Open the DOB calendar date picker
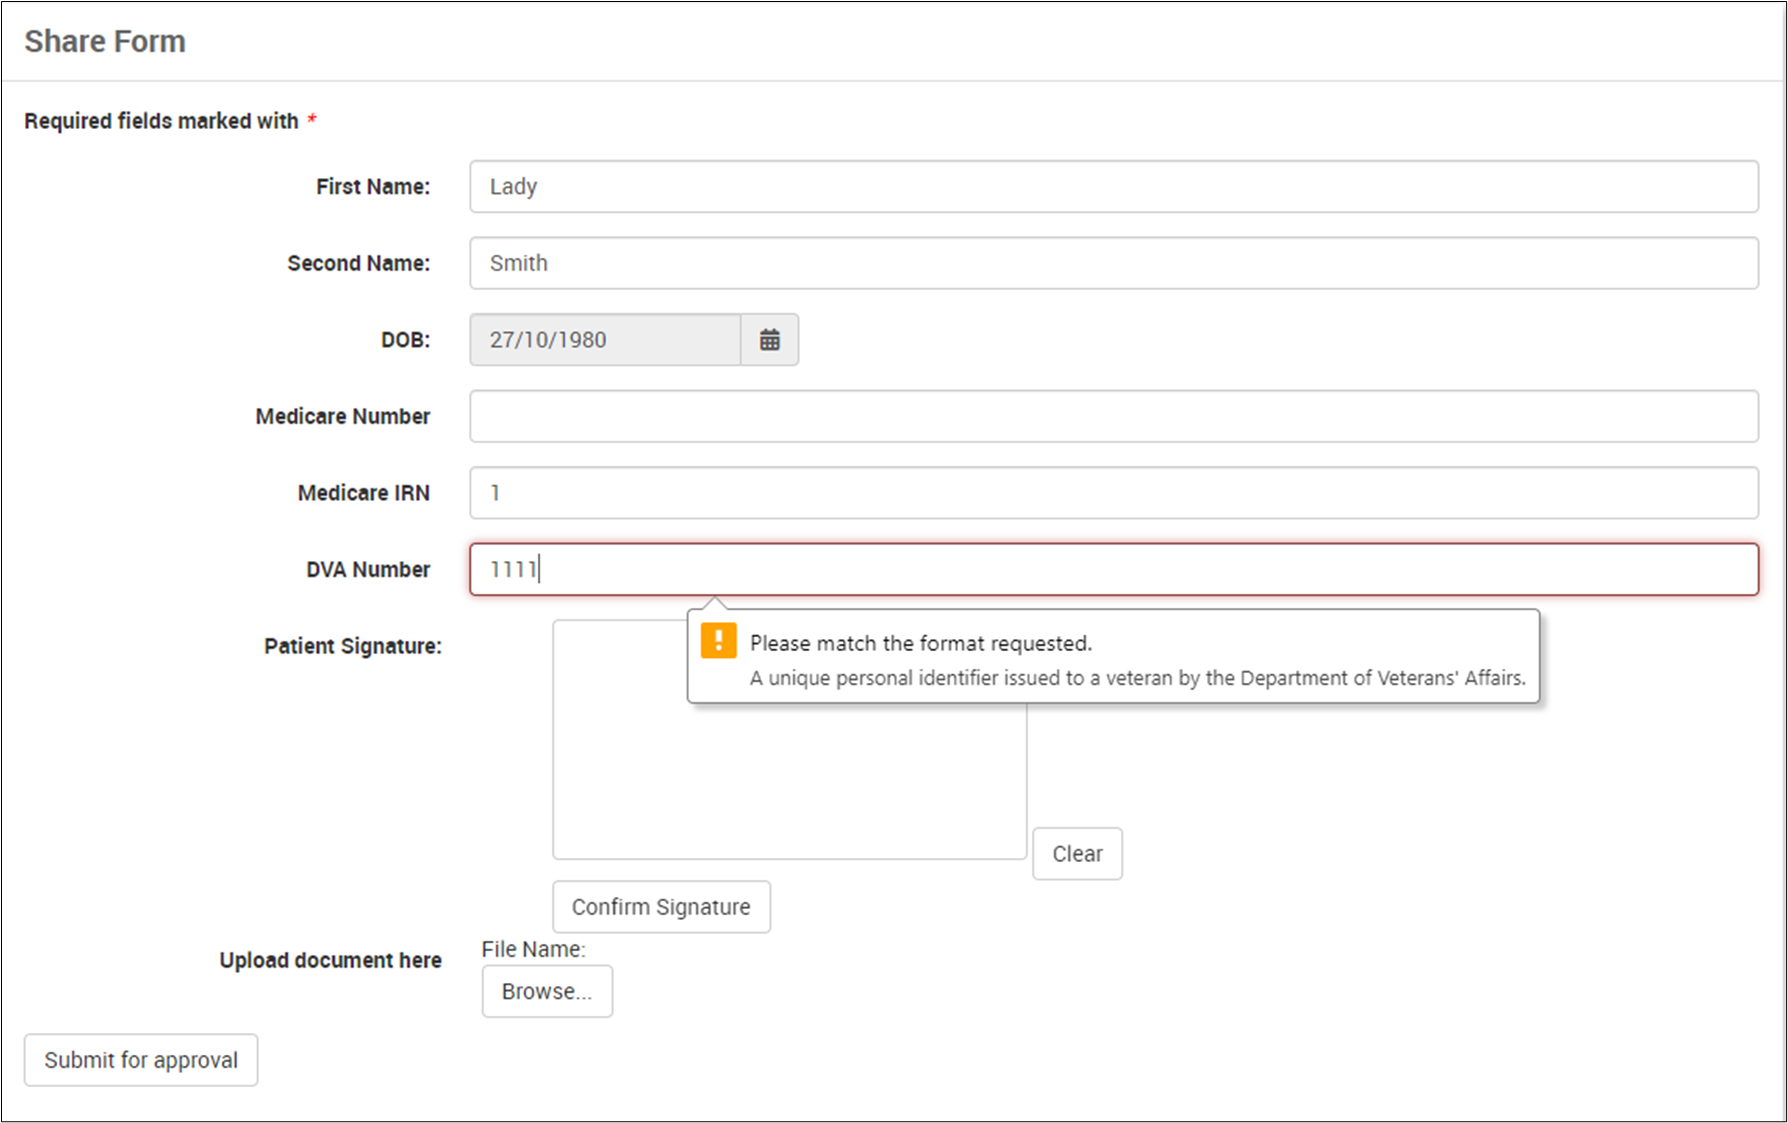The height and width of the screenshot is (1123, 1788). tap(769, 340)
